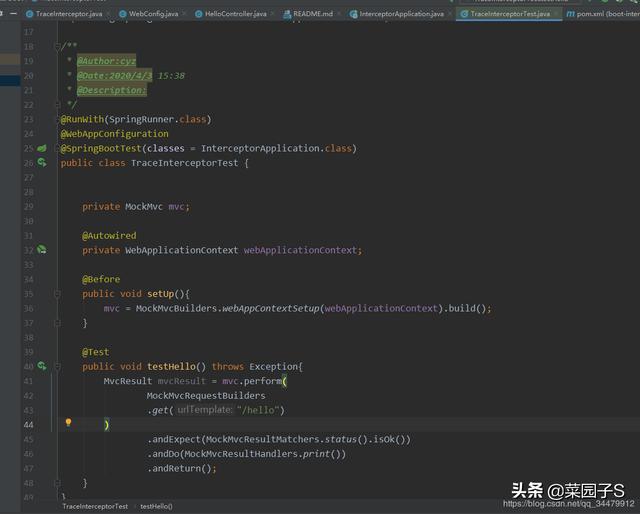Run the test class via line 26 gutter icon

(42, 162)
